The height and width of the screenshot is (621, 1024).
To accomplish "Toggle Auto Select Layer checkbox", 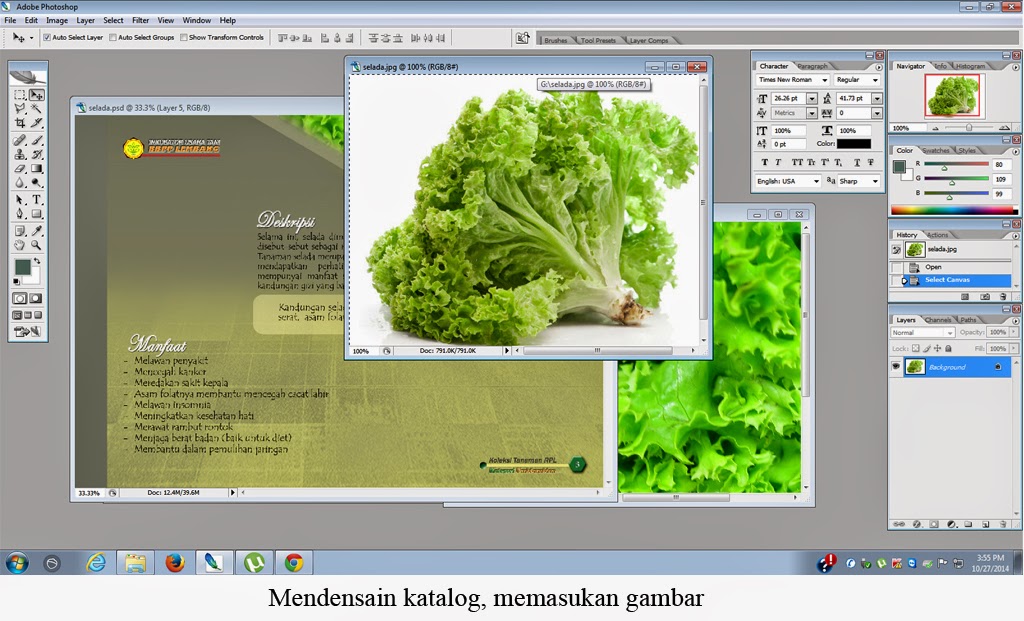I will 47,38.
